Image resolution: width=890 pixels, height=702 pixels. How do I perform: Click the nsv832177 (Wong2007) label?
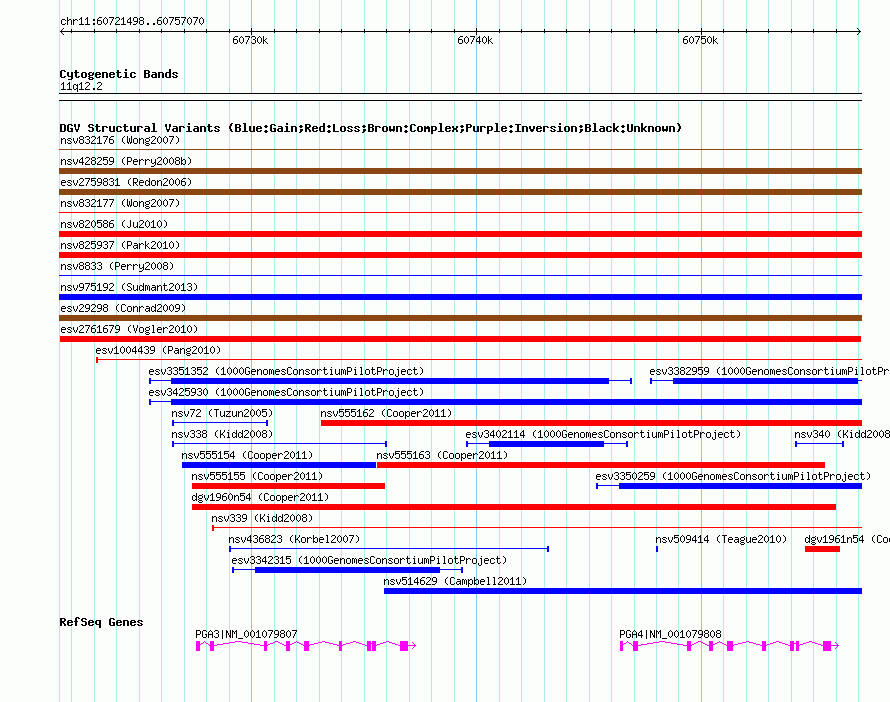click(120, 203)
